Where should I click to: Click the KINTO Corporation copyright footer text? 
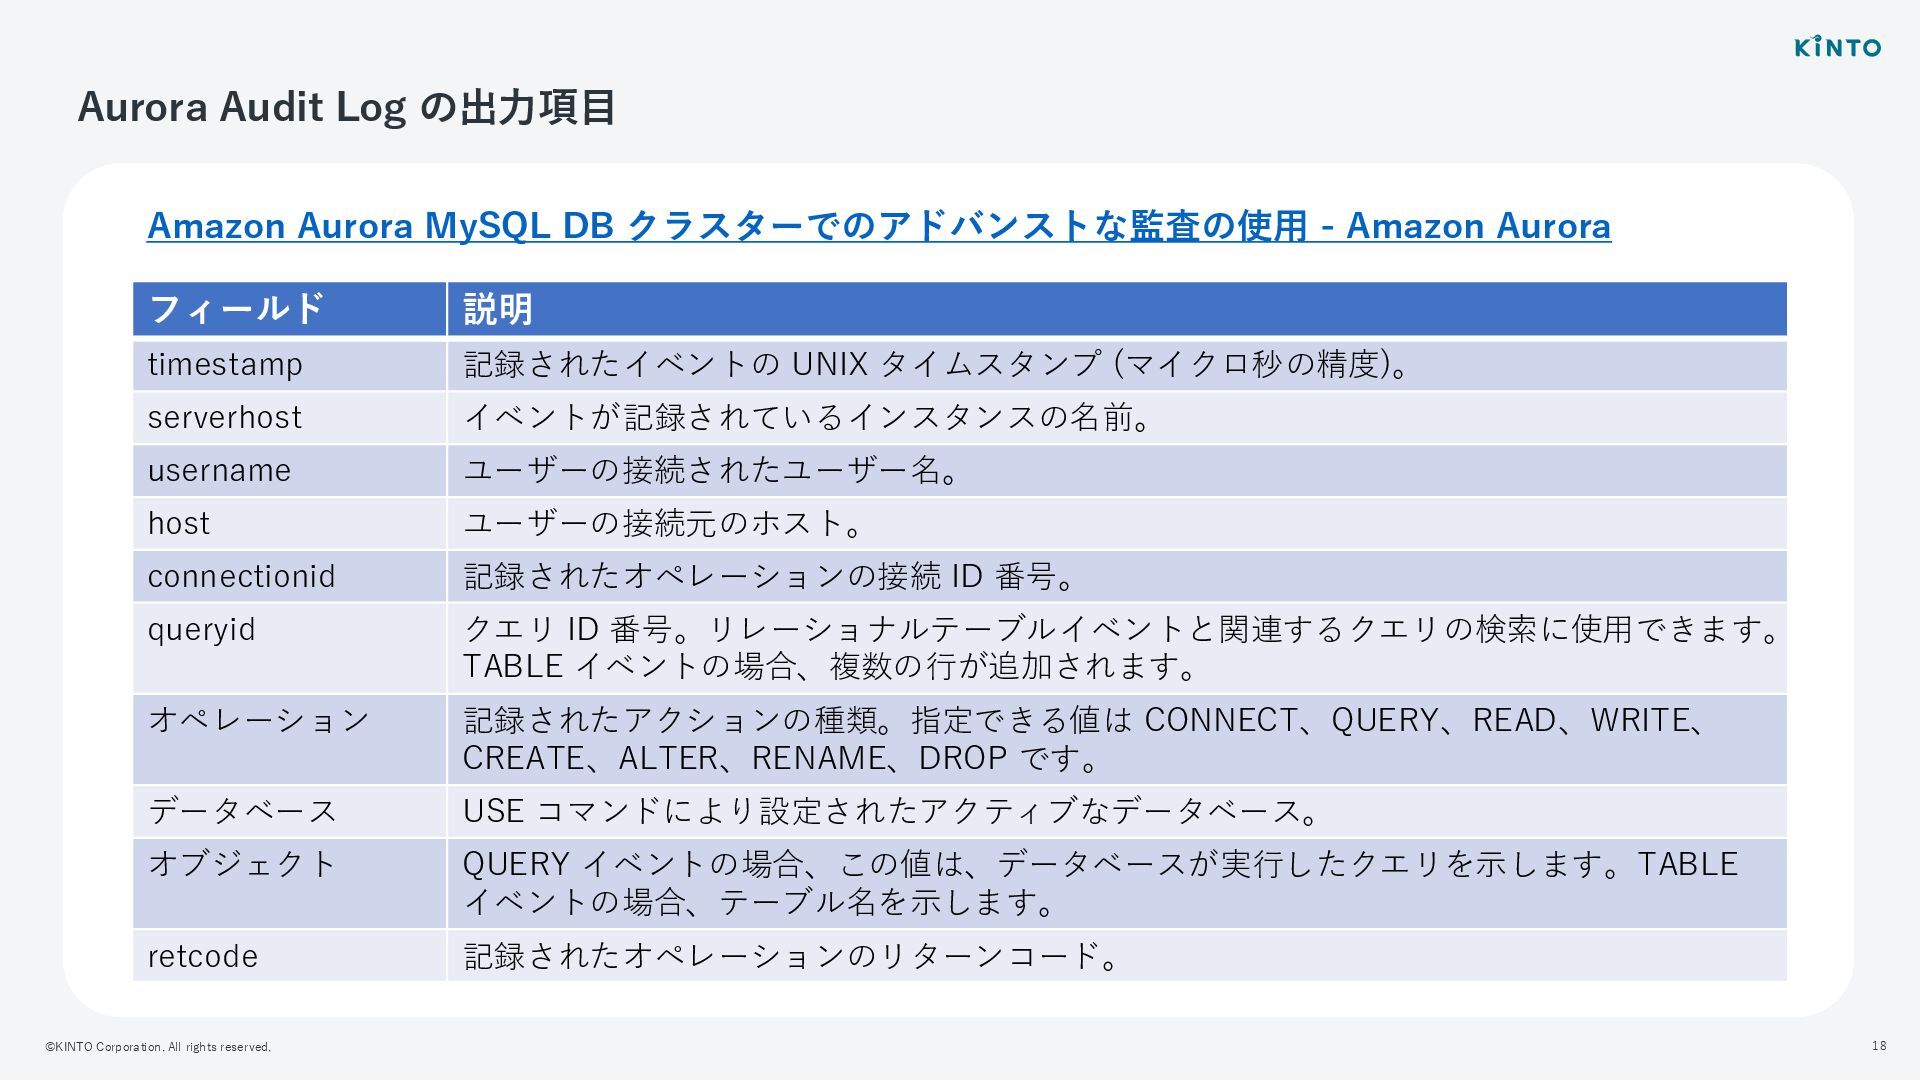click(x=158, y=1047)
